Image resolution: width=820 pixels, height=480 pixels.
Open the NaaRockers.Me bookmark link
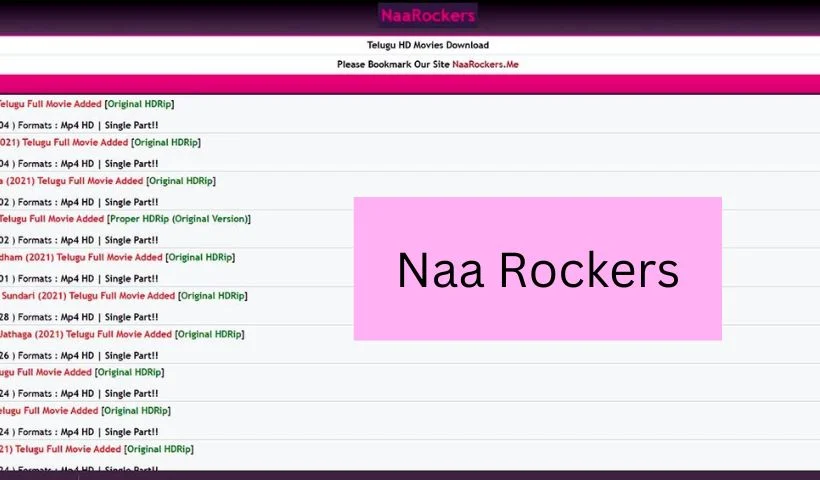(485, 64)
